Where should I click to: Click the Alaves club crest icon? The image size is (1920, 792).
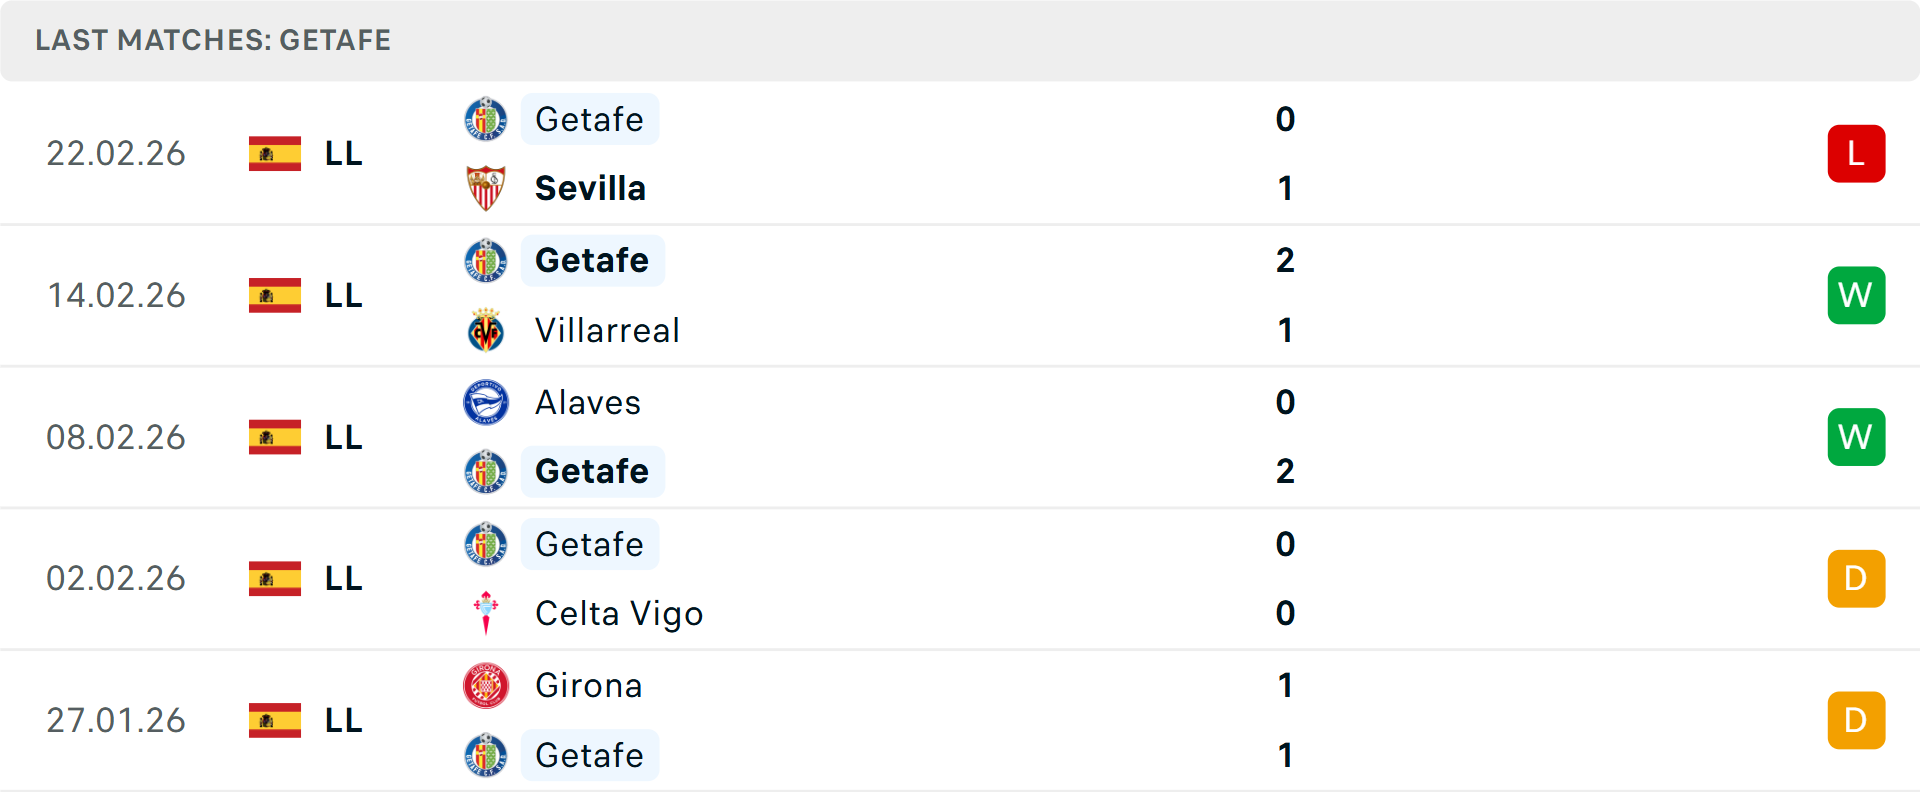pos(486,402)
